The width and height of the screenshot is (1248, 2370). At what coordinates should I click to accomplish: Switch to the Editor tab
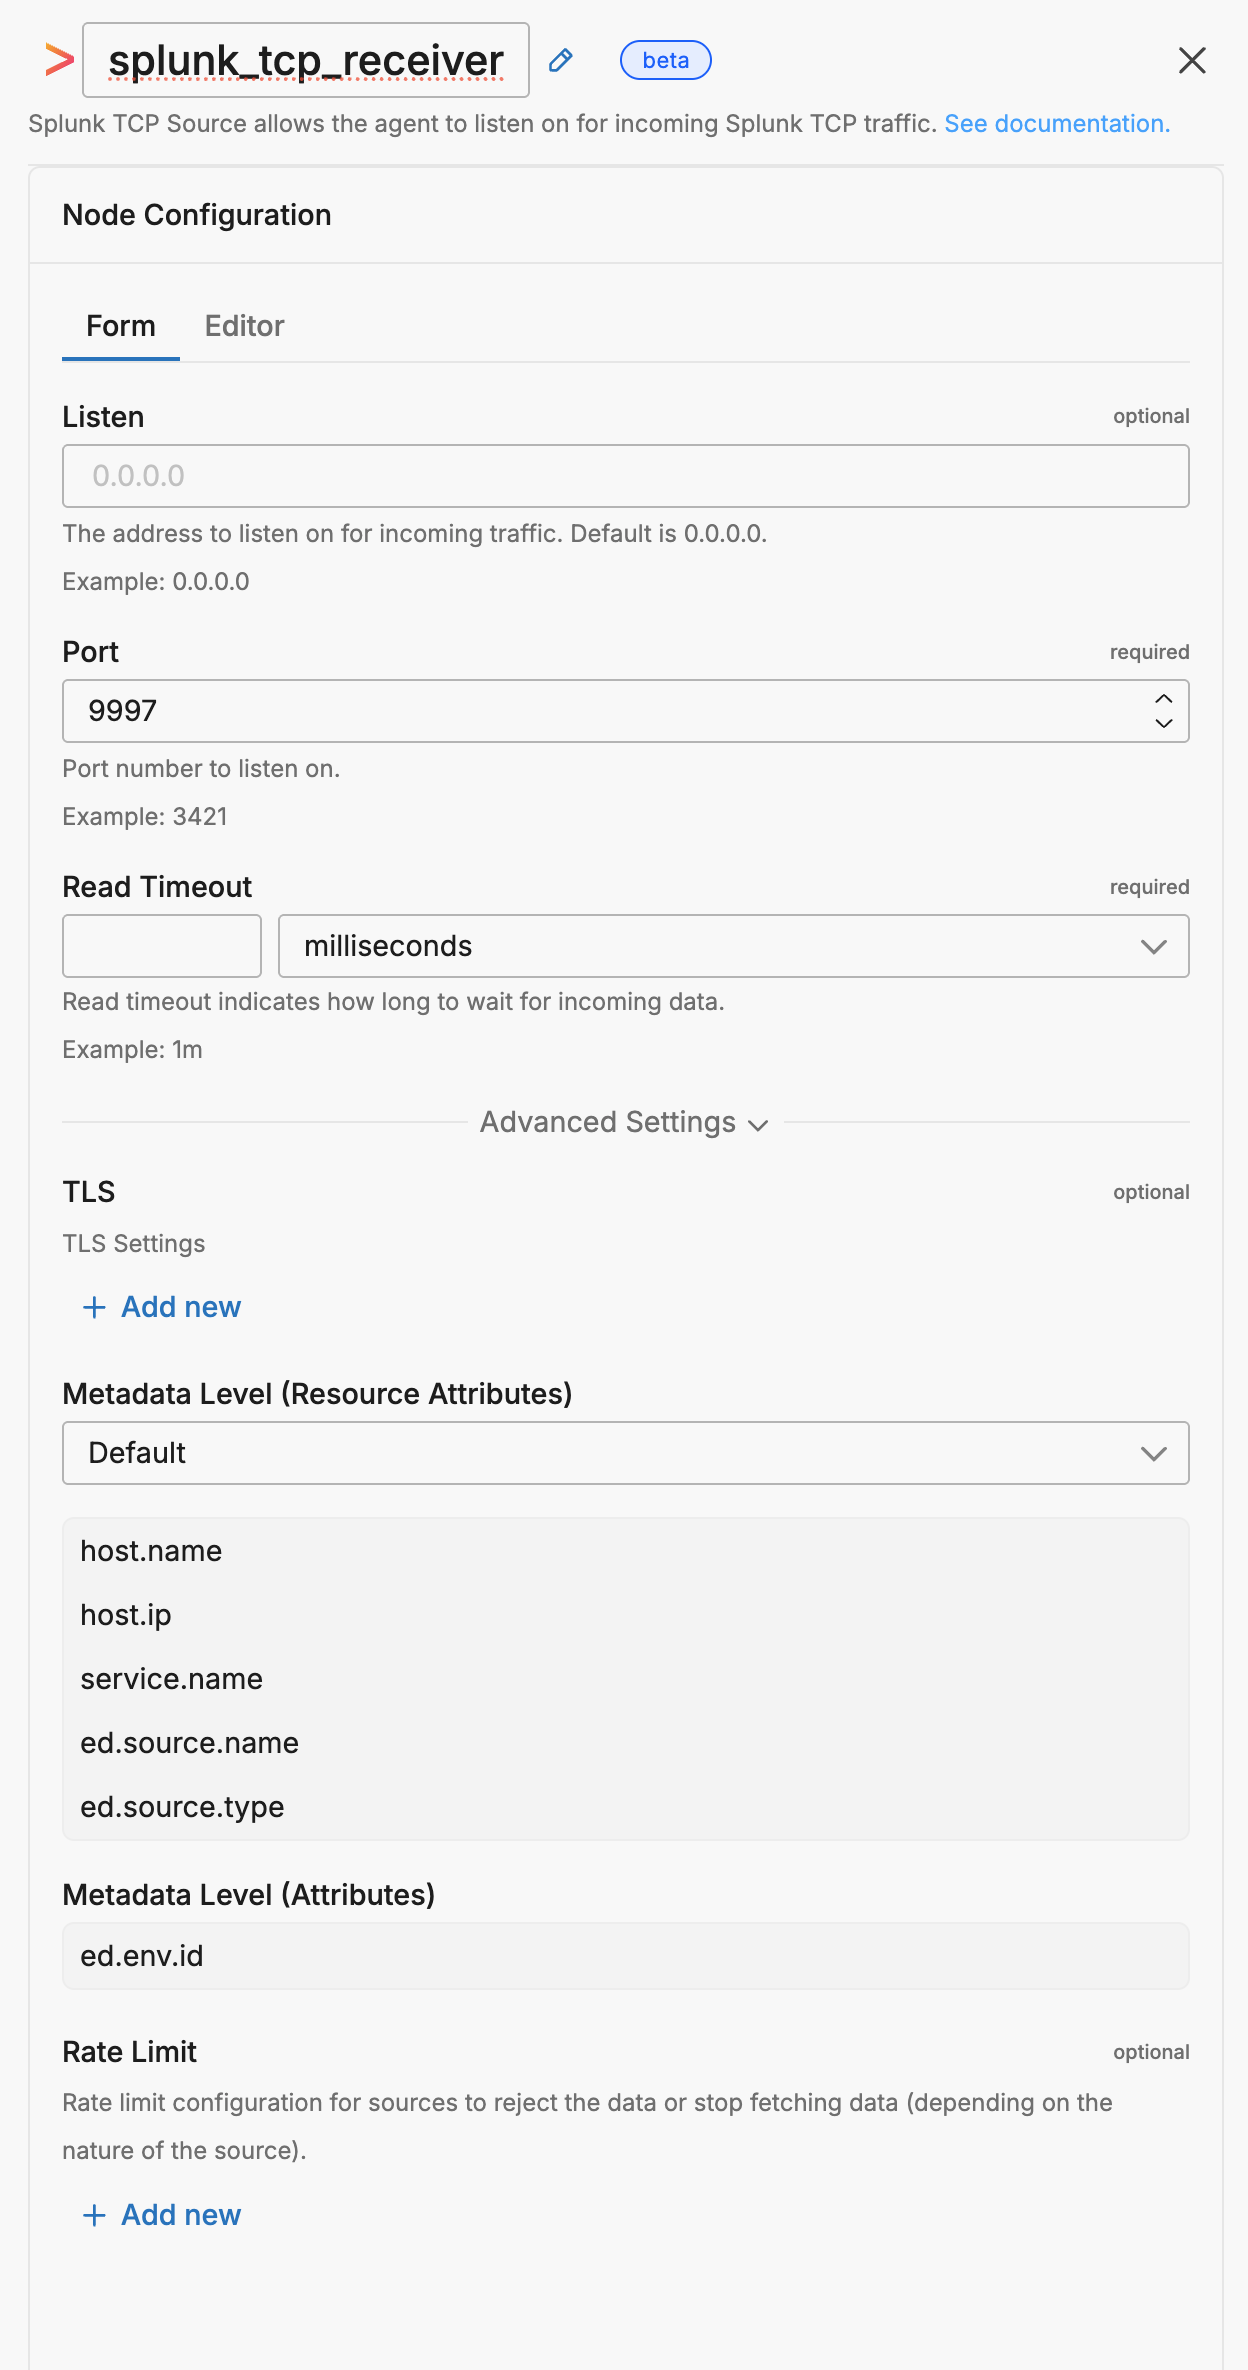245,326
